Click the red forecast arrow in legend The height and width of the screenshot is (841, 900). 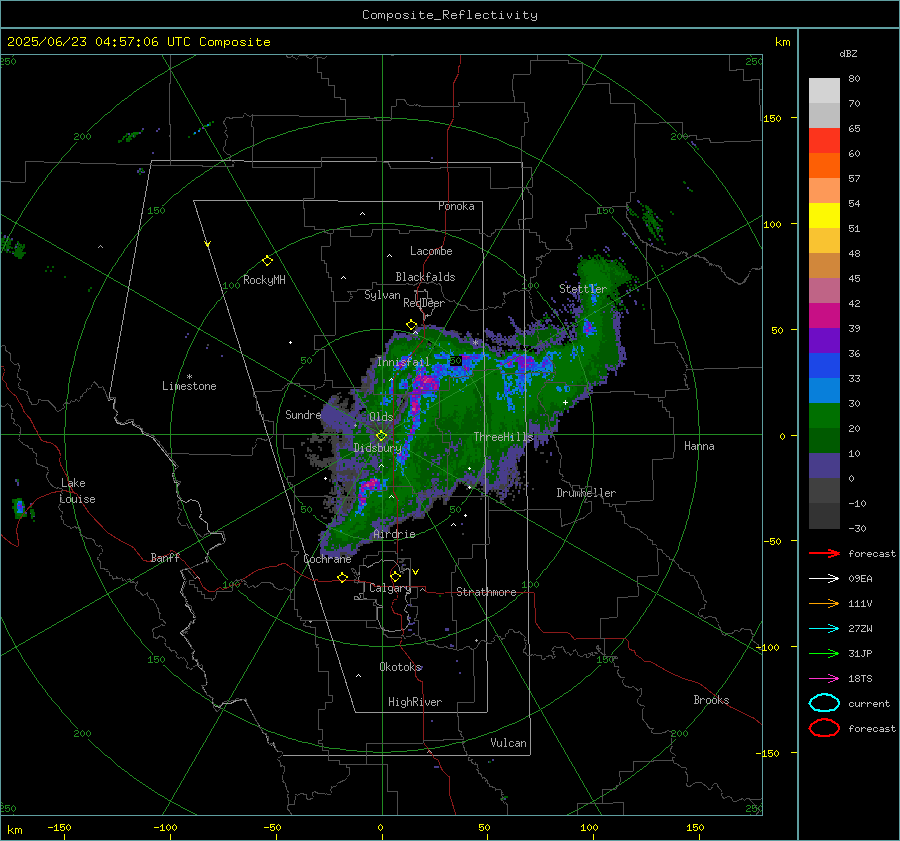pos(824,553)
